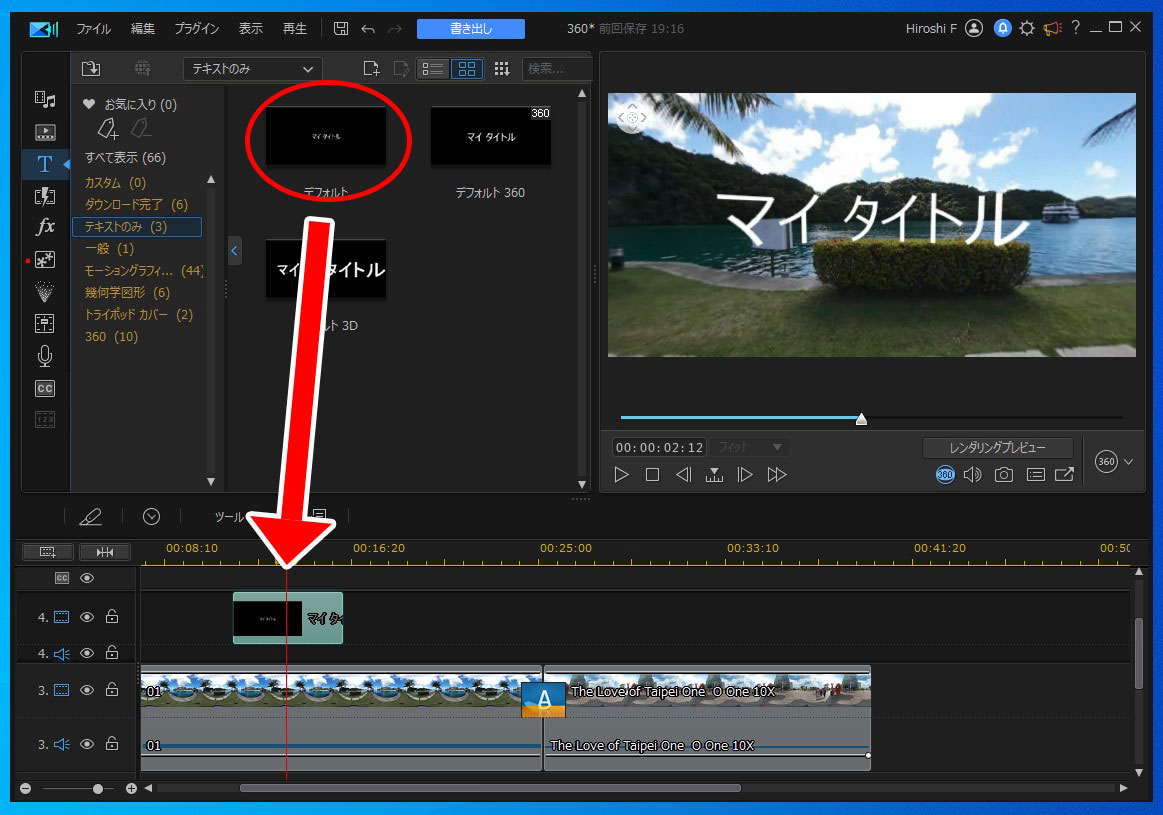Viewport: 1163px width, 815px height.
Task: Open the settings gear icon in title bar
Action: [x=1027, y=29]
